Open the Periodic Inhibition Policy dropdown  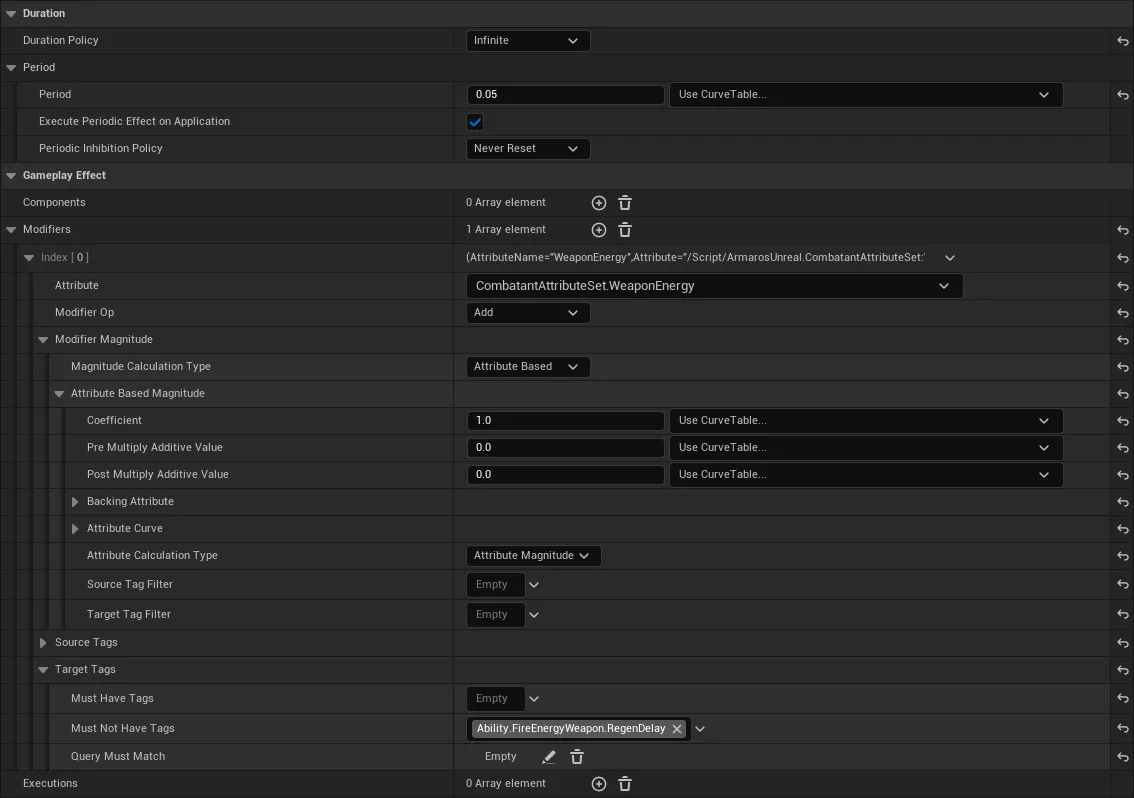[x=528, y=148]
